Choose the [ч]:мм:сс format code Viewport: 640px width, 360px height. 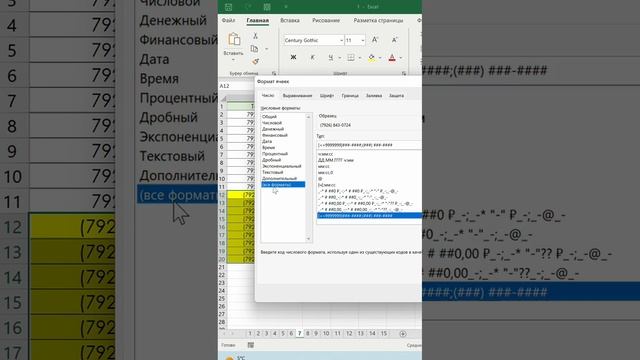[327, 185]
